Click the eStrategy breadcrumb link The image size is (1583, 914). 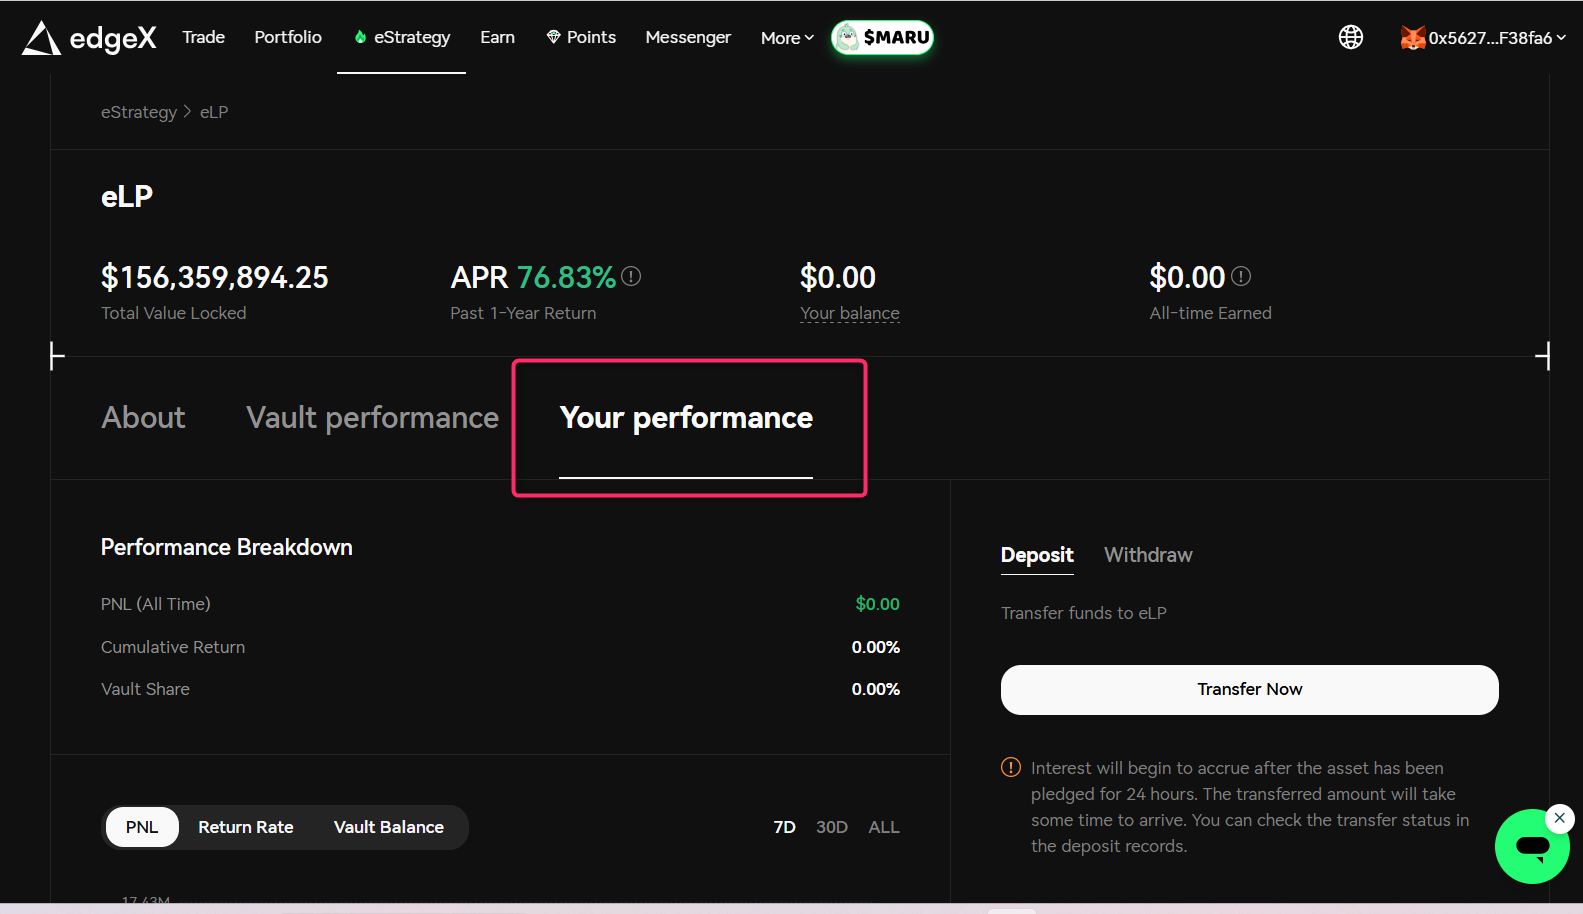139,112
